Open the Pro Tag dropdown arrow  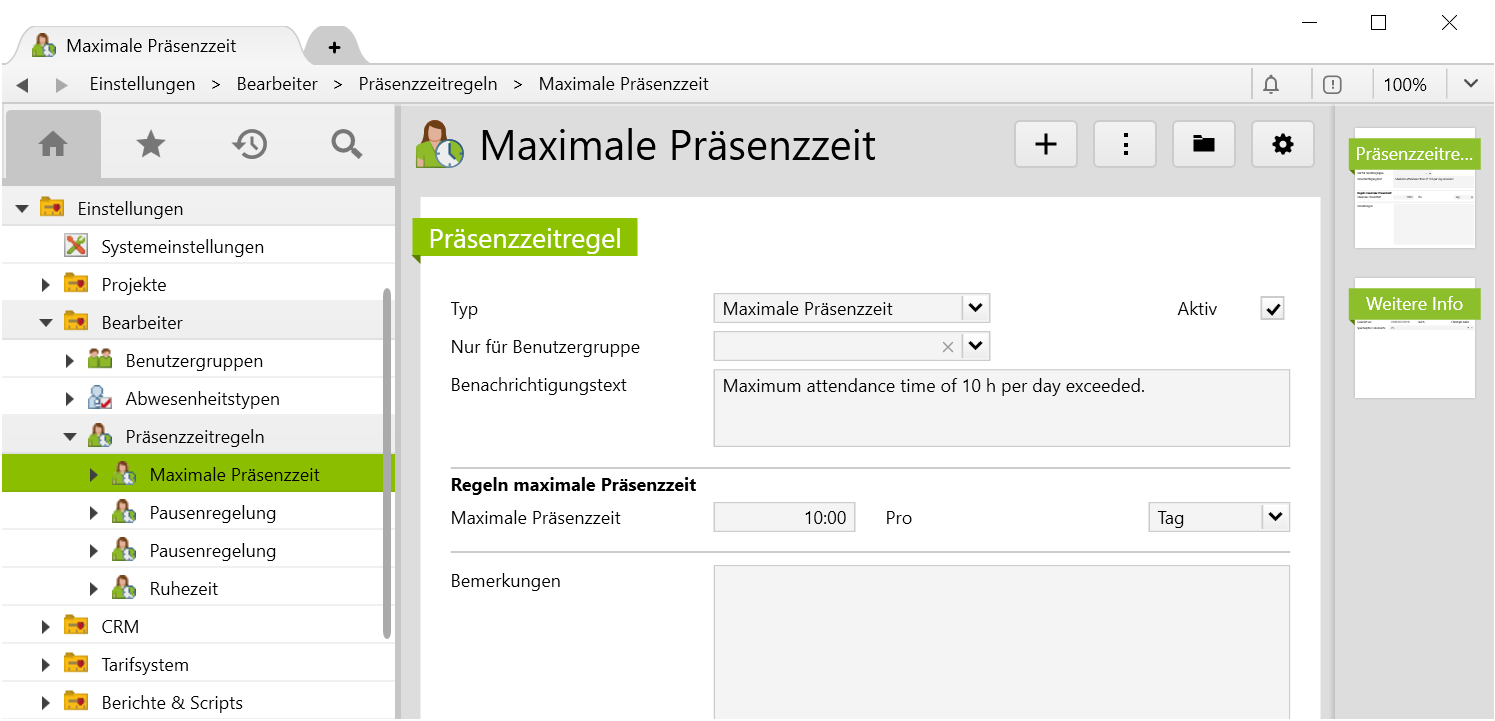[x=1275, y=518]
